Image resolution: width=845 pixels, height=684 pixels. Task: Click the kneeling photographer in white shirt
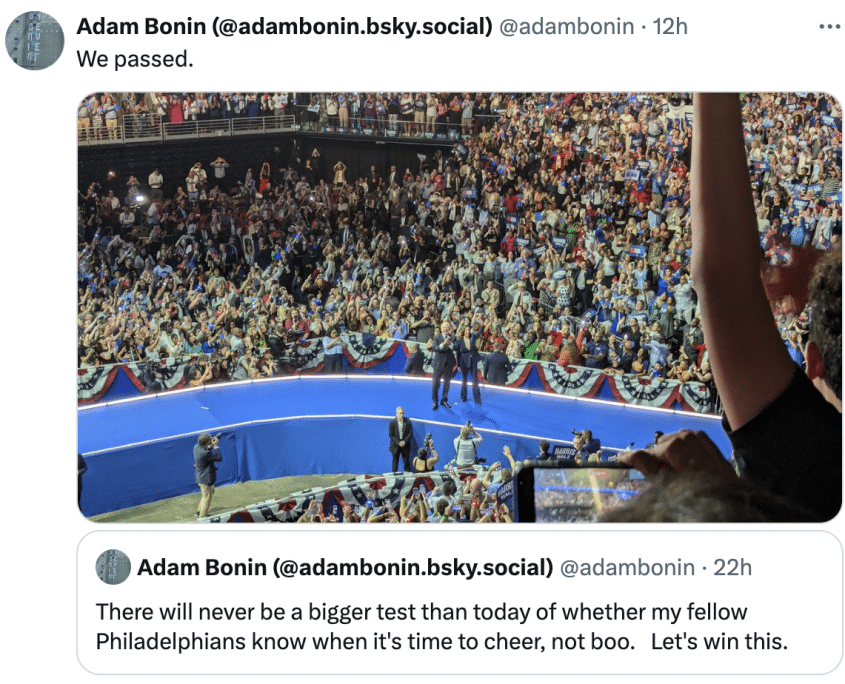pos(467,444)
